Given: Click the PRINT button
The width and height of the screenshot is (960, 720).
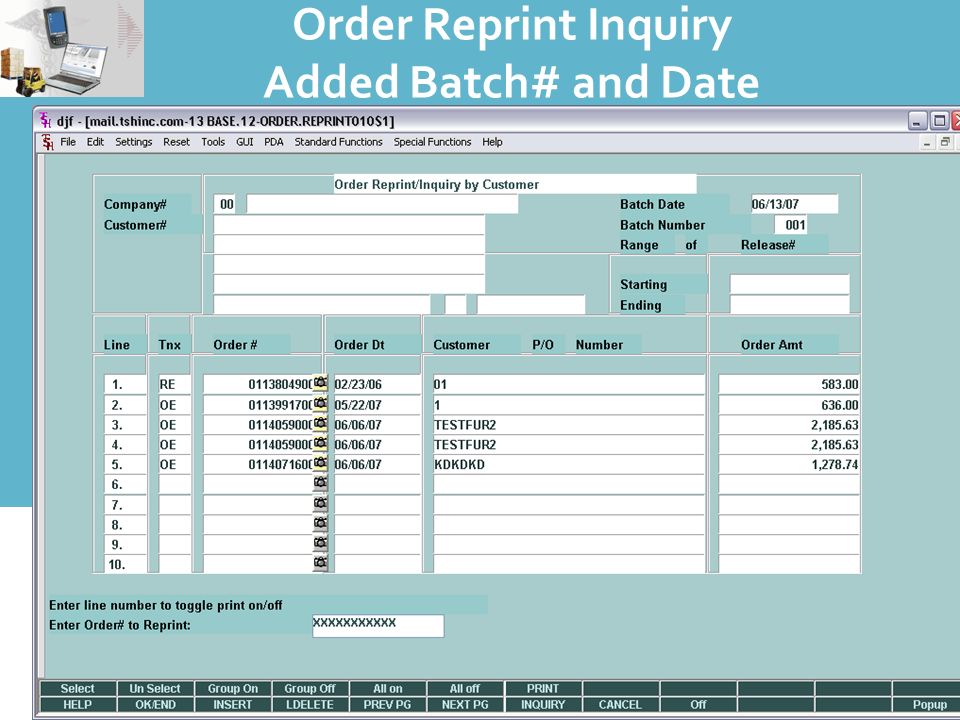Looking at the screenshot, I should coord(543,689).
